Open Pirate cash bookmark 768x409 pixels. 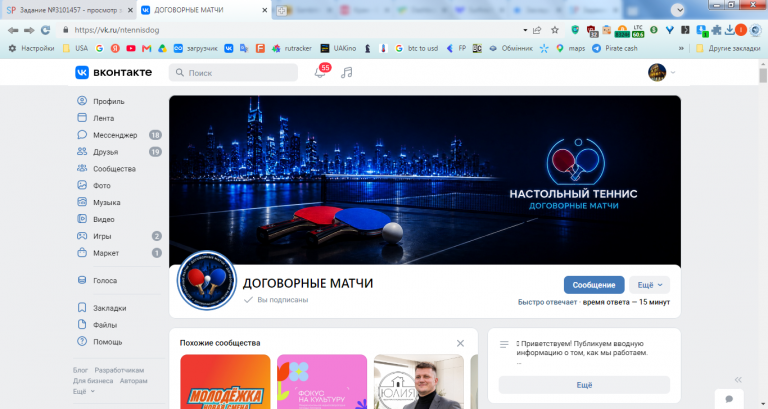click(x=615, y=48)
